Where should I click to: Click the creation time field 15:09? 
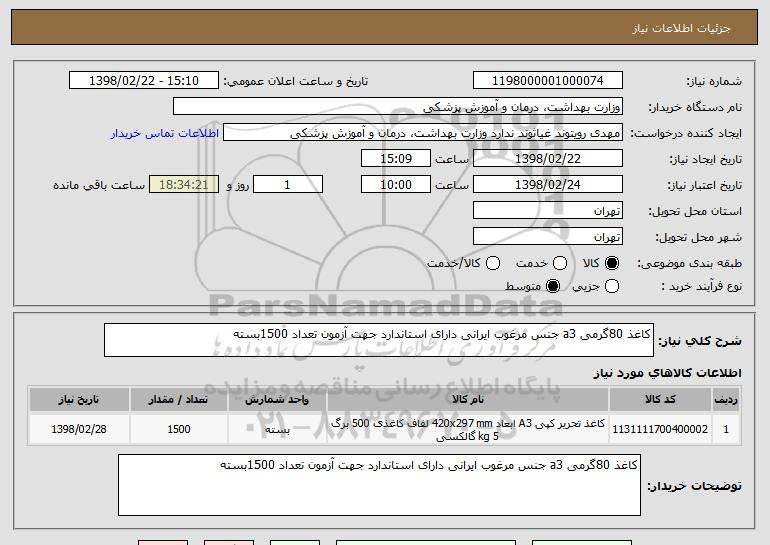click(396, 159)
